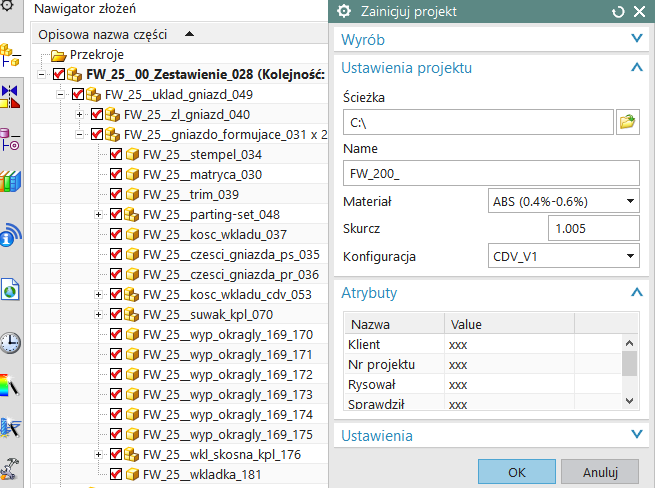655x488 pixels.
Task: Open the Materiał dropdown ABS (0.4%-0.6%)
Action: coord(564,201)
